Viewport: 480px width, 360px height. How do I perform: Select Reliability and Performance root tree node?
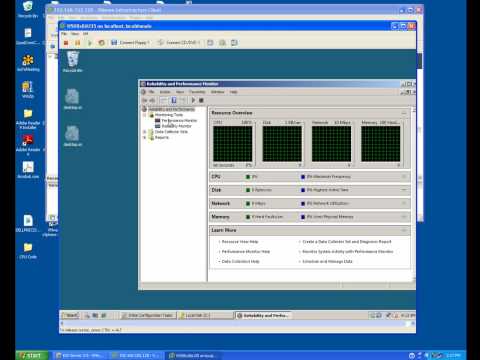tap(171, 109)
